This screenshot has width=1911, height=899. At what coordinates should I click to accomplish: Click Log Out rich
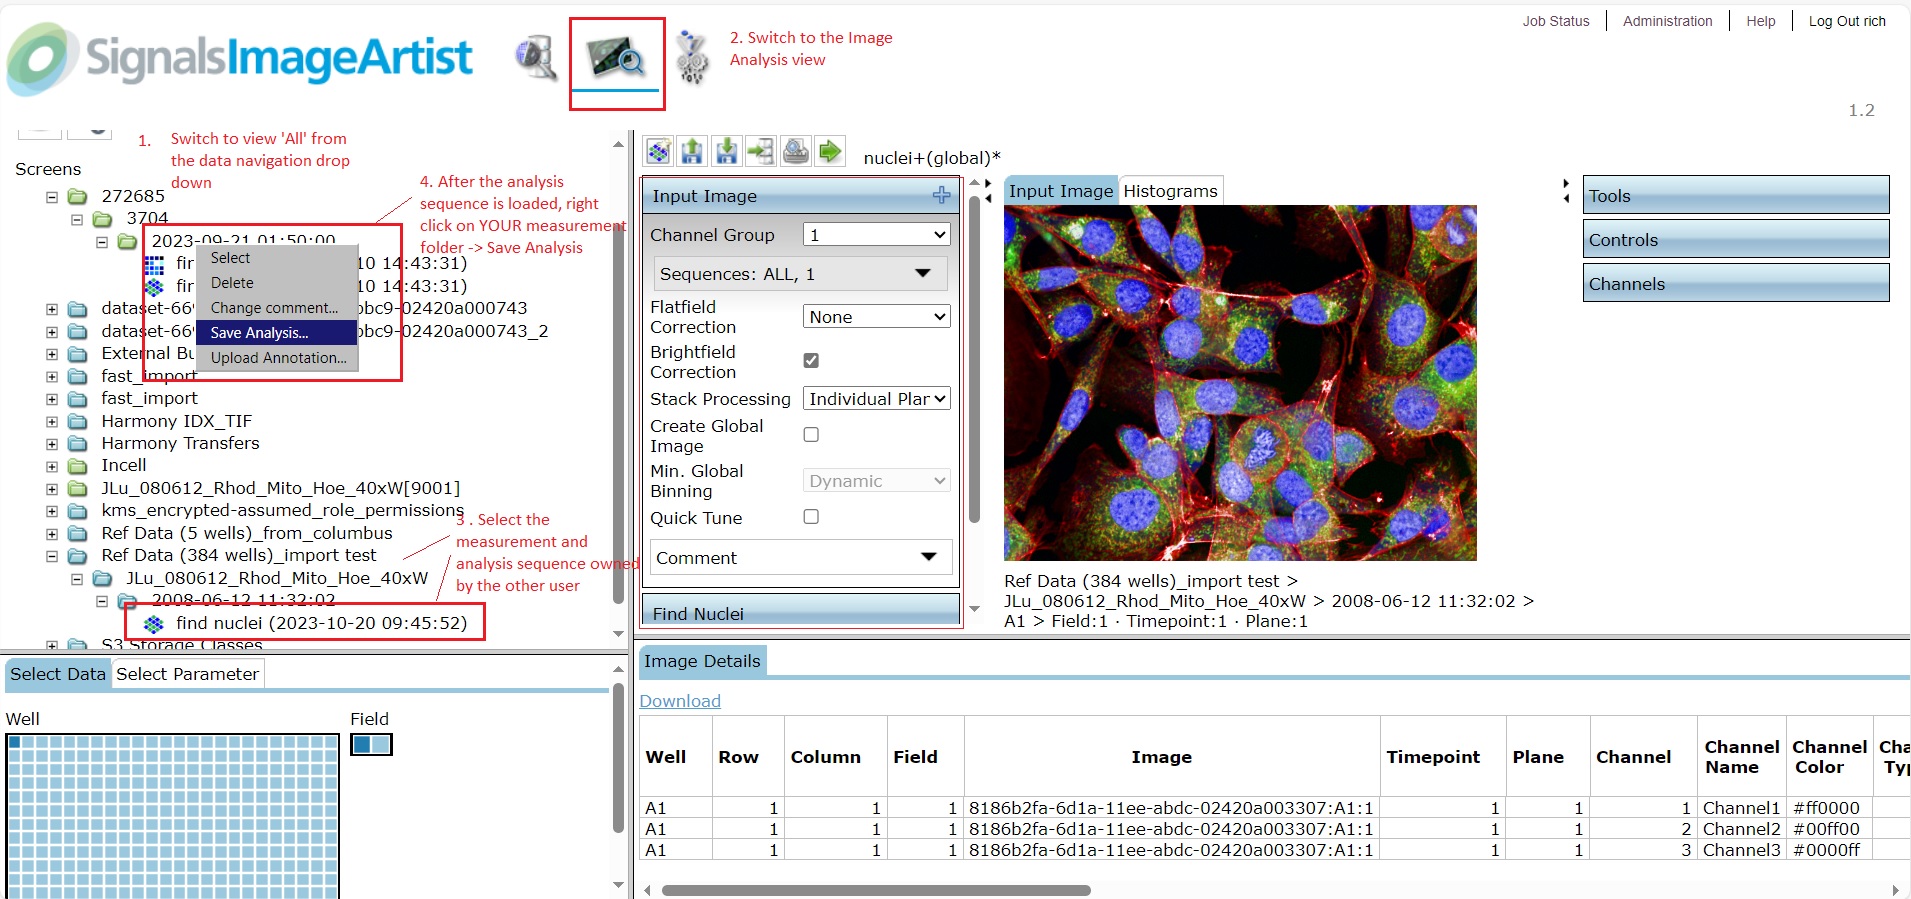tap(1846, 21)
